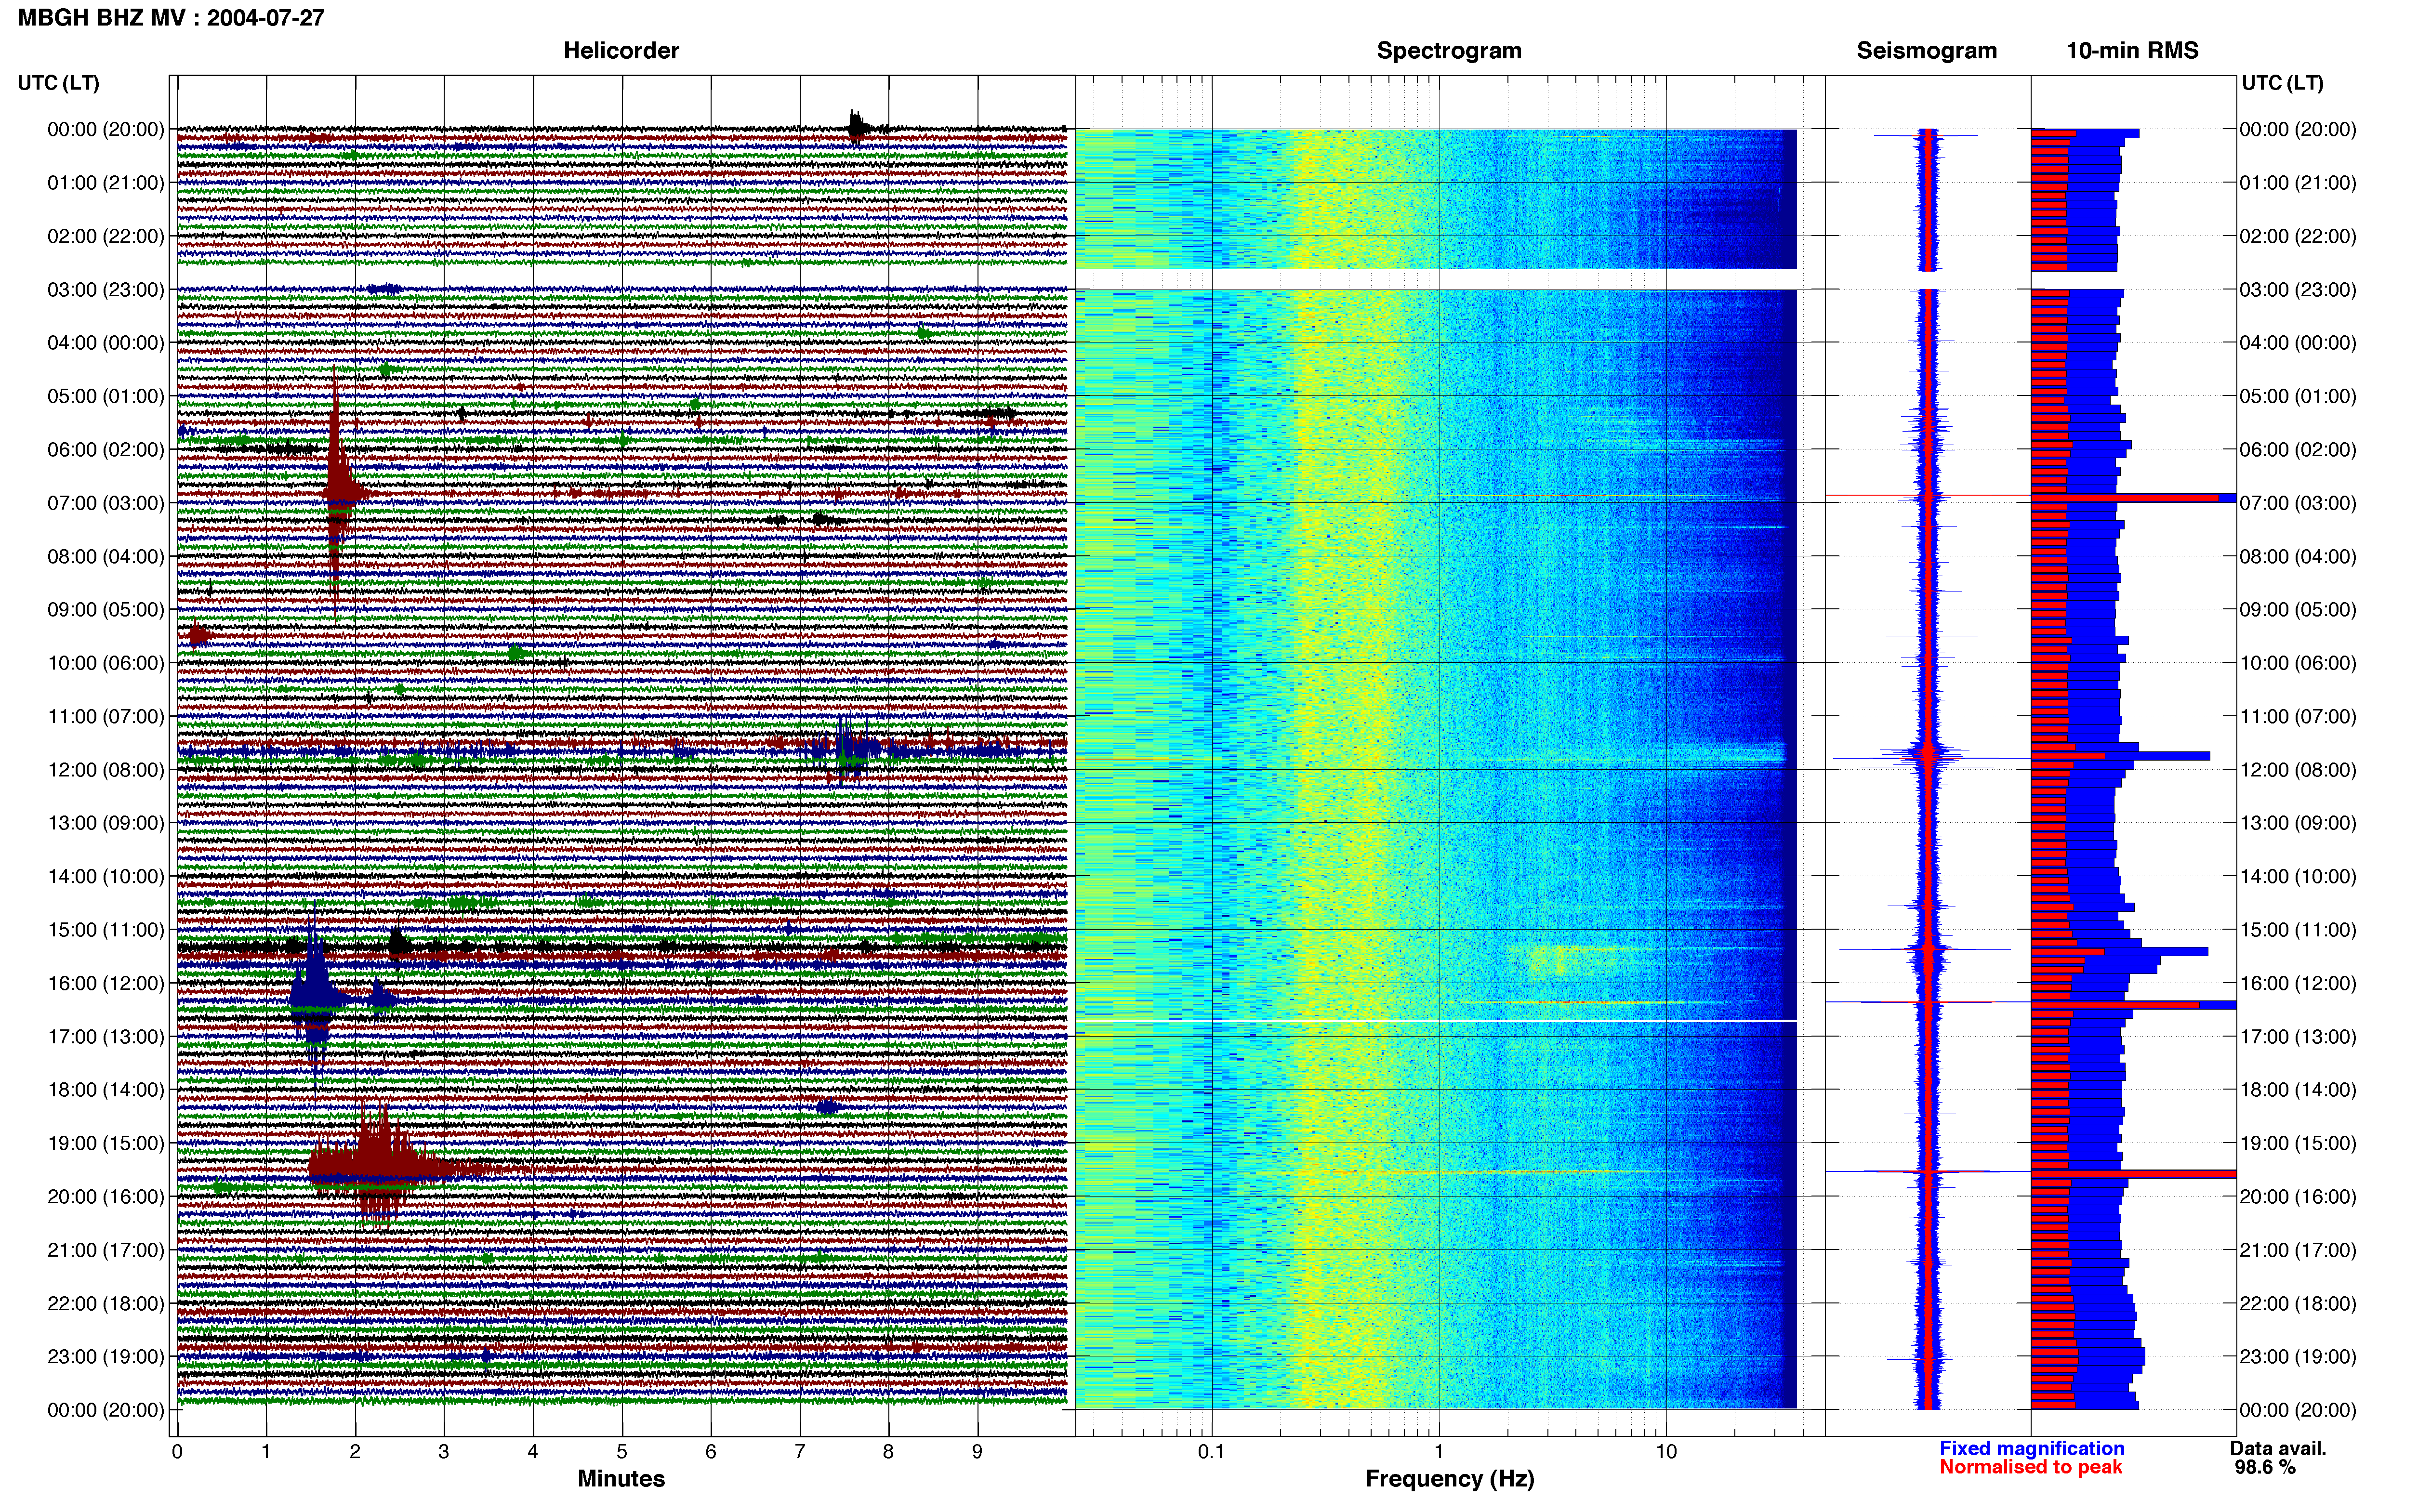Viewport: 2418px width, 1512px height.
Task: Click the 'Normalised to peak' legend text
Action: [2030, 1467]
